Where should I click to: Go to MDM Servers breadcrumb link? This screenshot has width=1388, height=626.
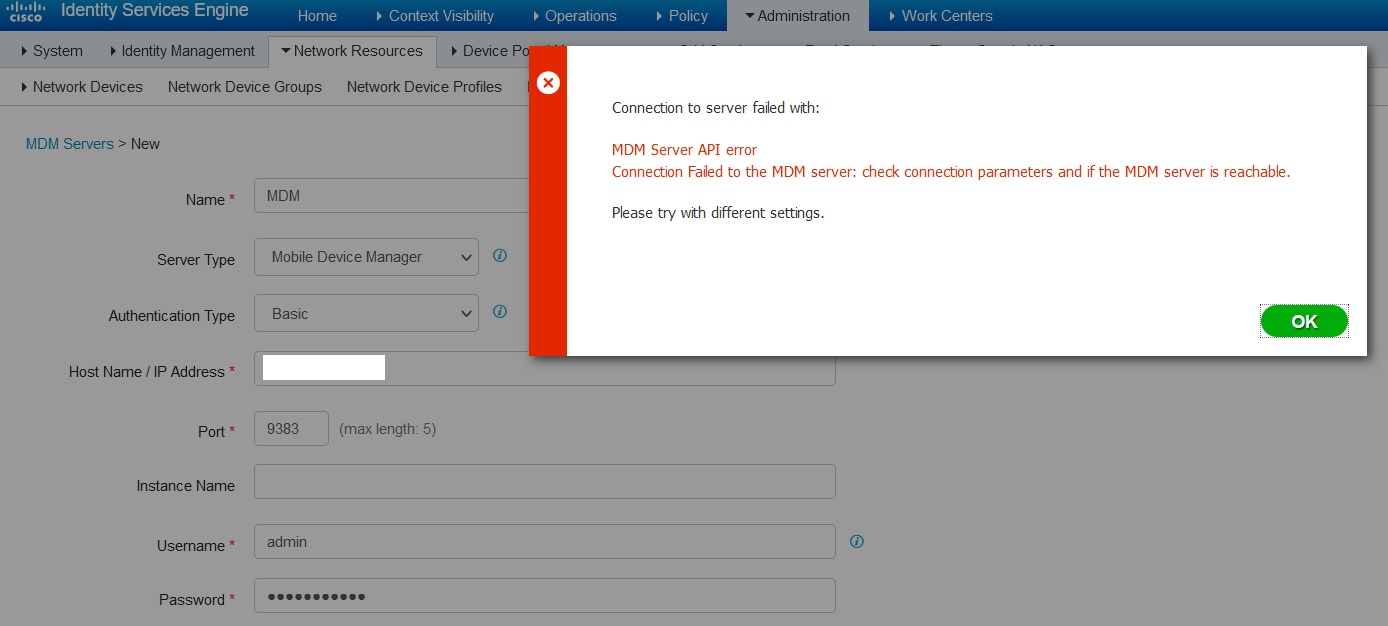coord(70,144)
